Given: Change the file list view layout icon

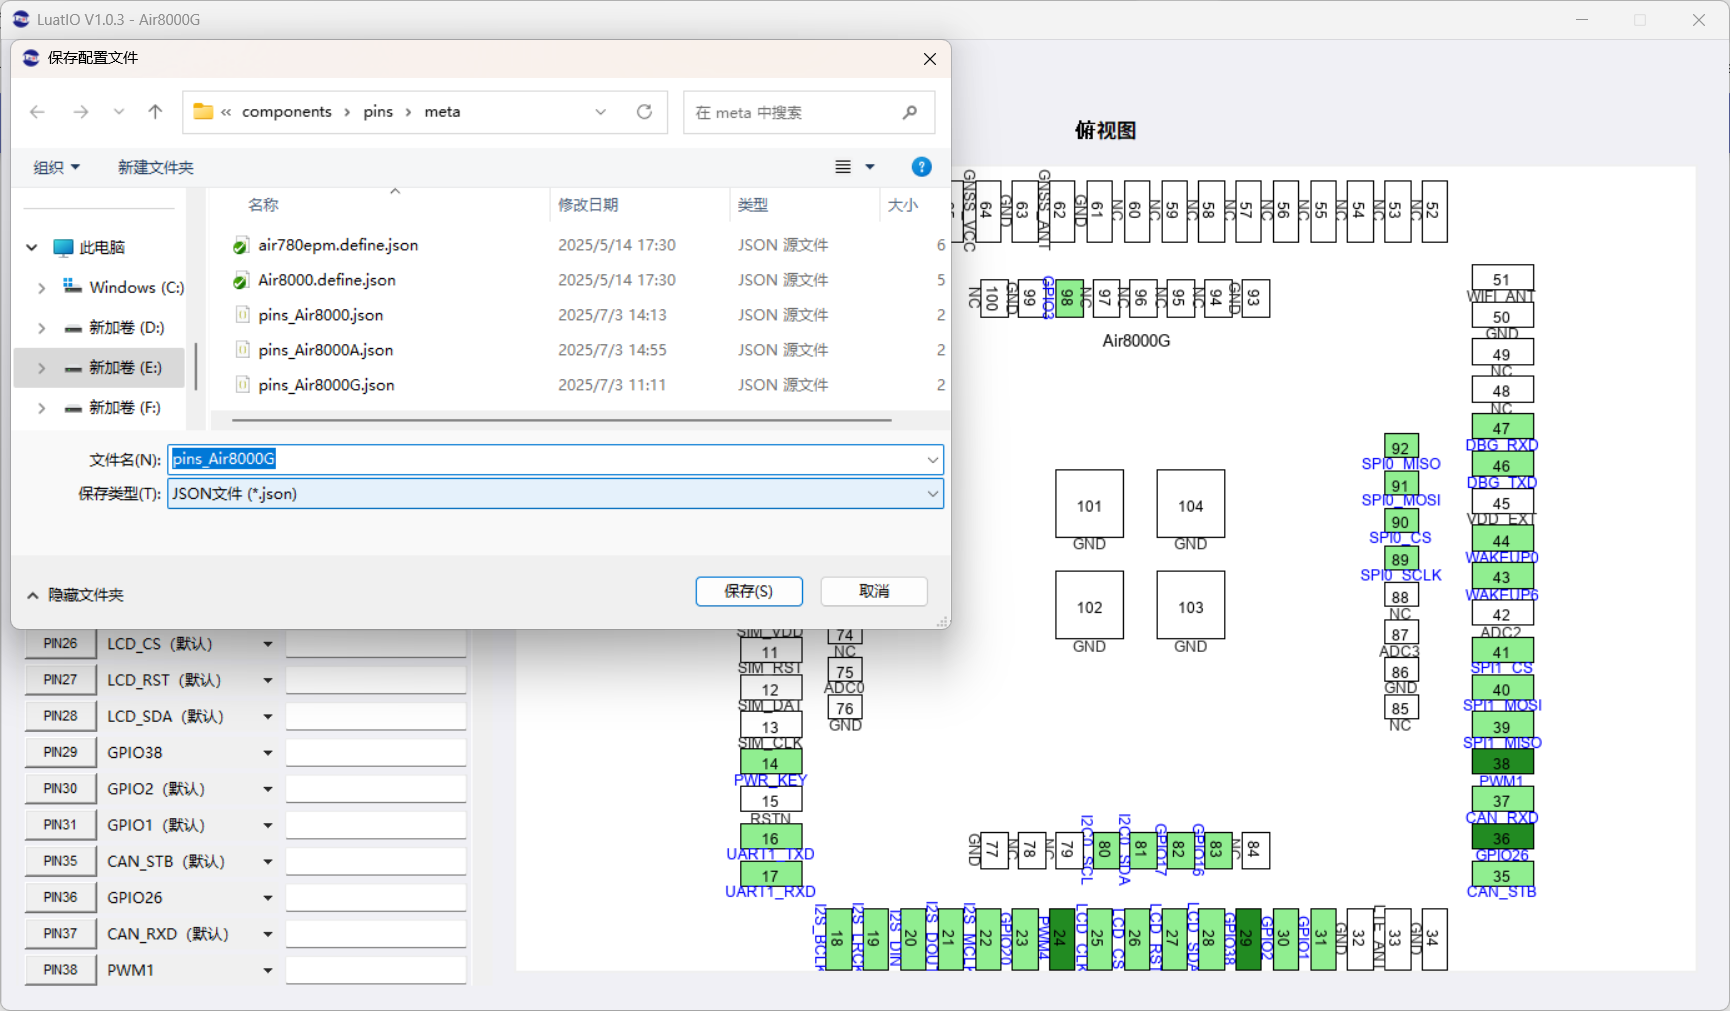Looking at the screenshot, I should [843, 167].
